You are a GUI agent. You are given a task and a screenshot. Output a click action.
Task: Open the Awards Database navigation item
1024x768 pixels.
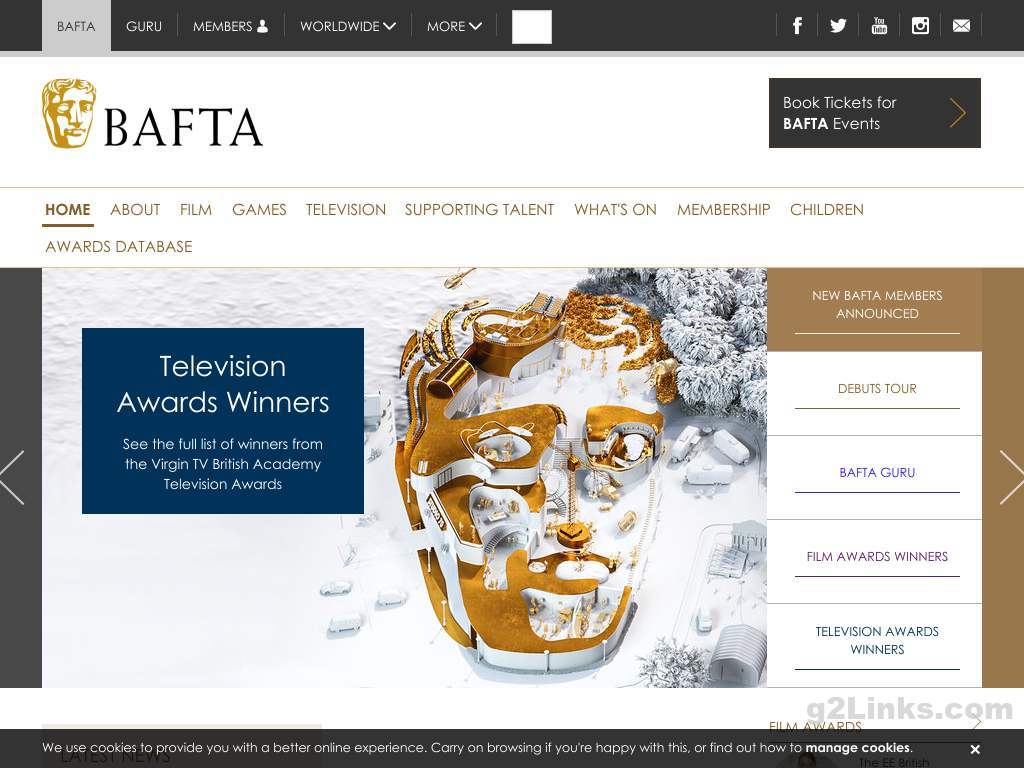119,247
